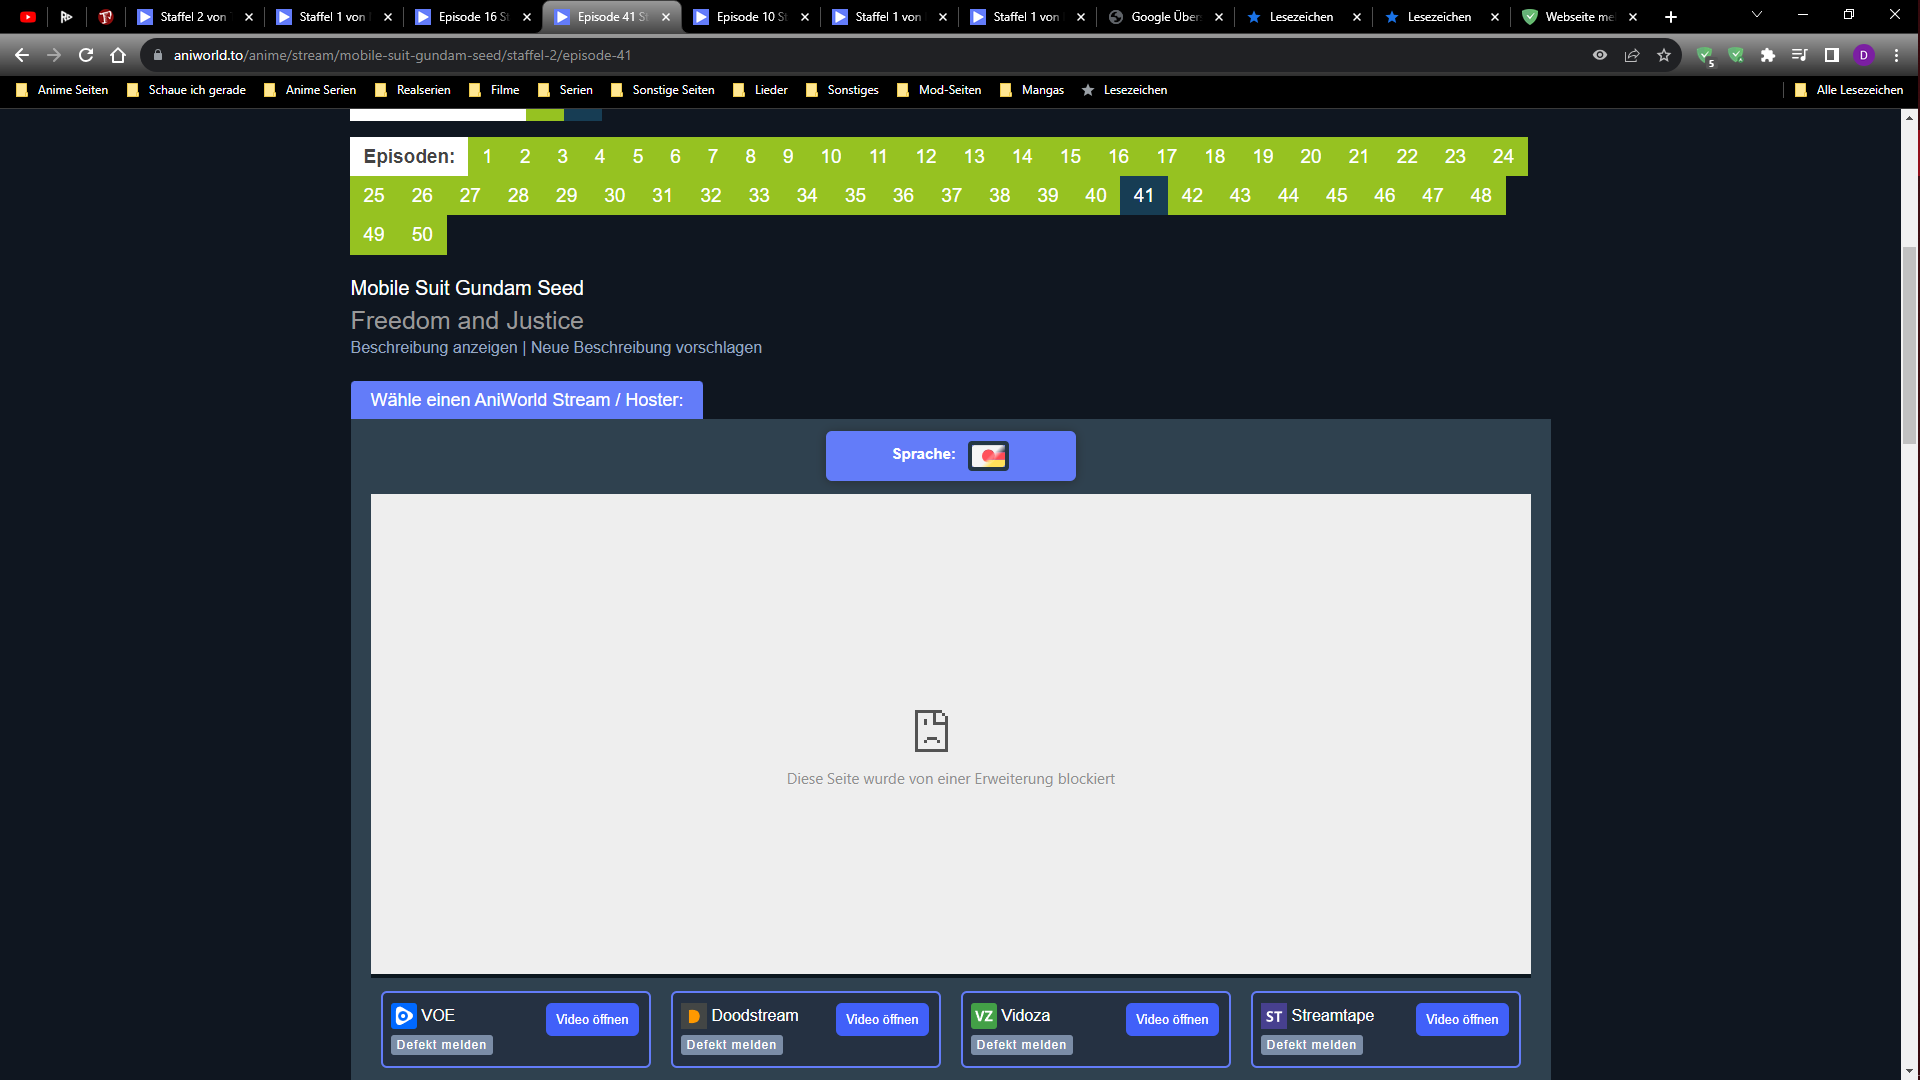Image resolution: width=1920 pixels, height=1080 pixels.
Task: Open the Anime Serien bookmark folder
Action: click(x=310, y=90)
